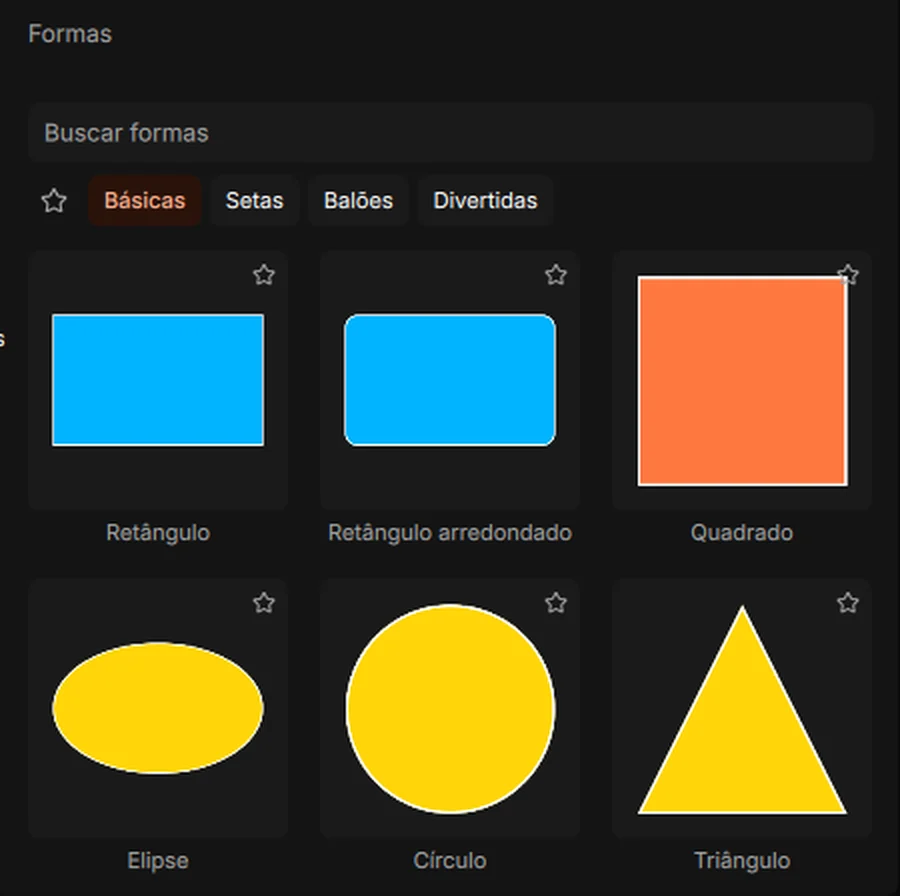Pick the yellow Elipse shape

tap(158, 708)
